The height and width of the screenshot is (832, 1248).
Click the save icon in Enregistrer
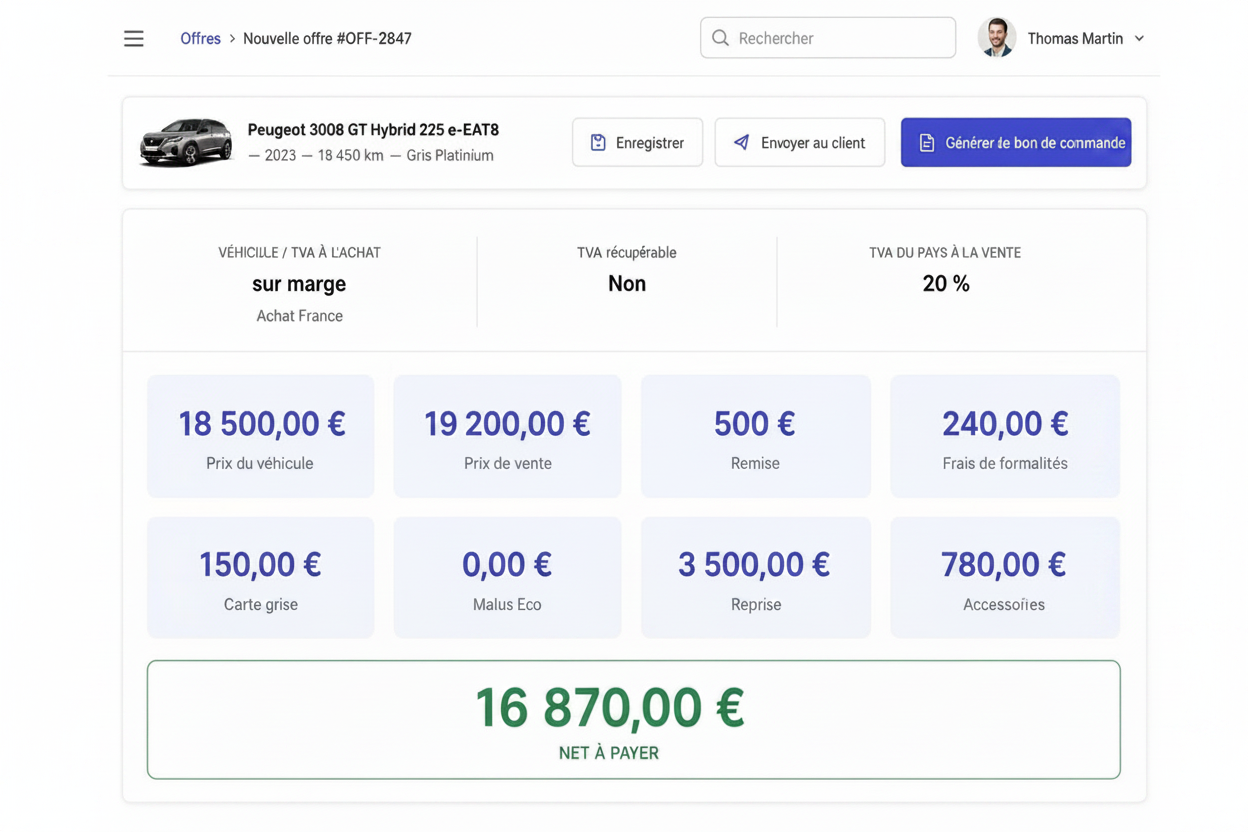point(598,143)
